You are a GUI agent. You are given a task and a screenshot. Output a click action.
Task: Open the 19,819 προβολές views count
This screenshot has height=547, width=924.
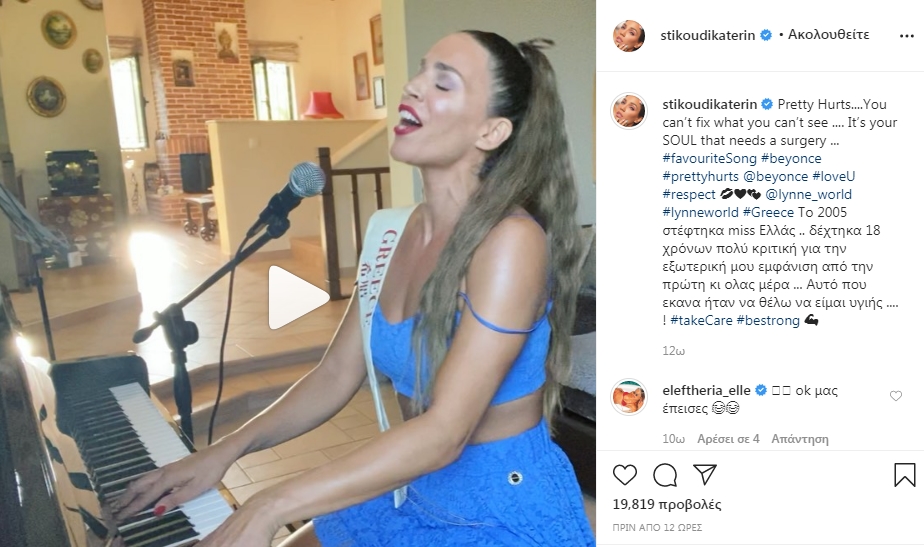pos(667,504)
